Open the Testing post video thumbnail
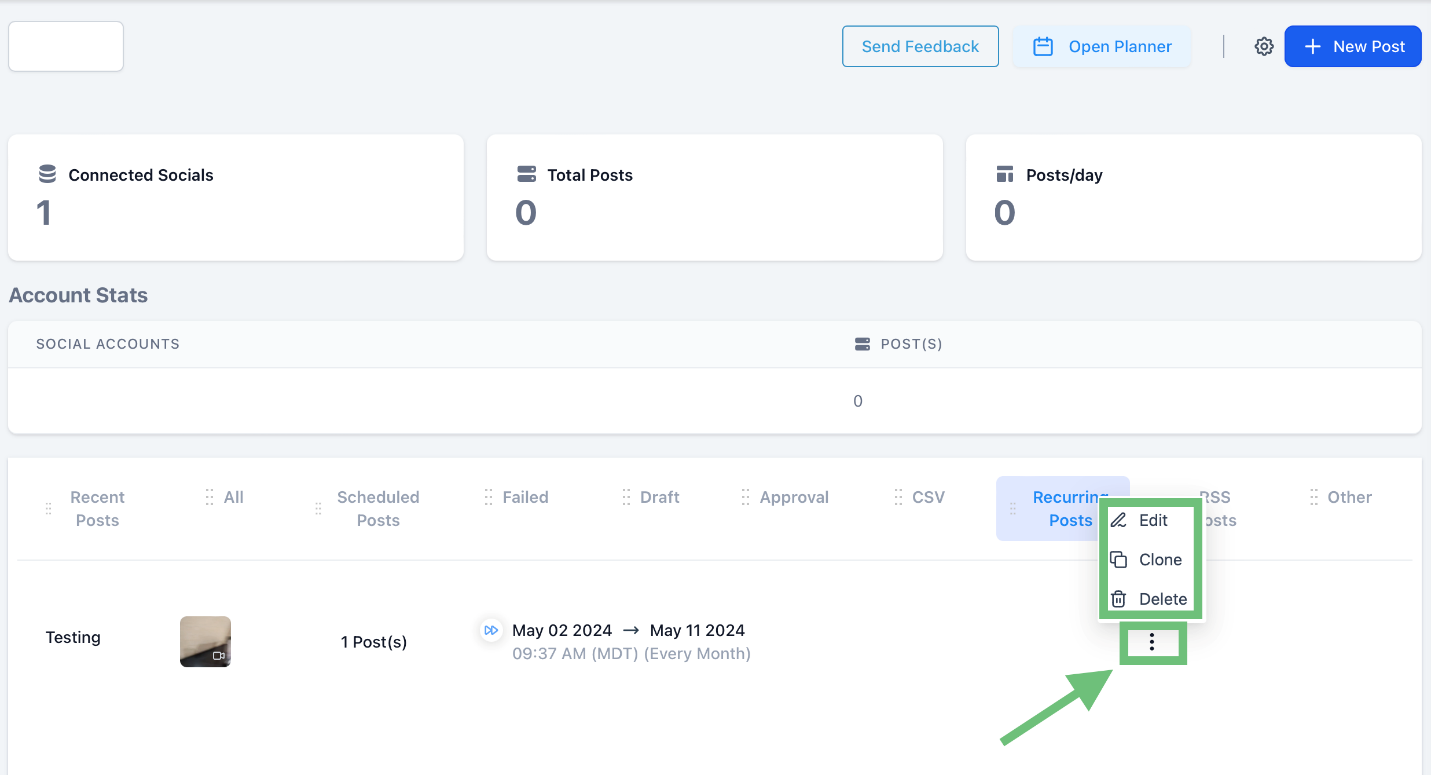 coord(205,641)
